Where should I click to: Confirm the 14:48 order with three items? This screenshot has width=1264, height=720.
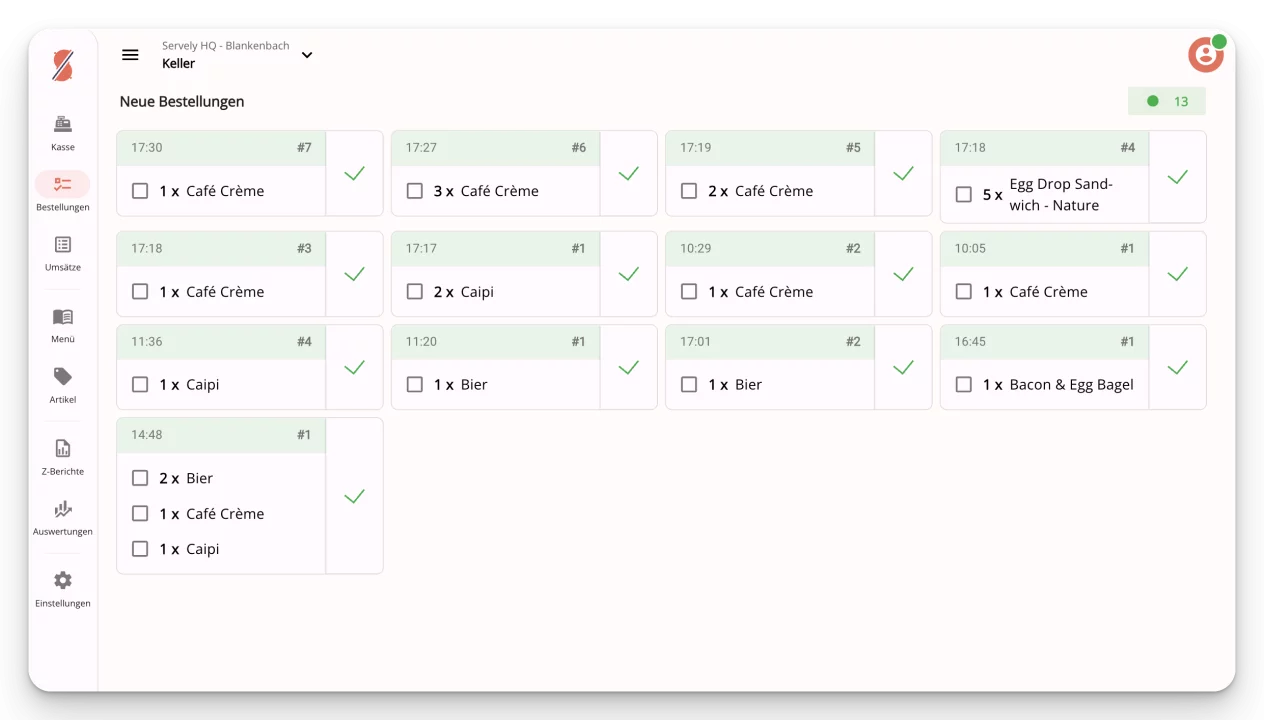tap(354, 495)
